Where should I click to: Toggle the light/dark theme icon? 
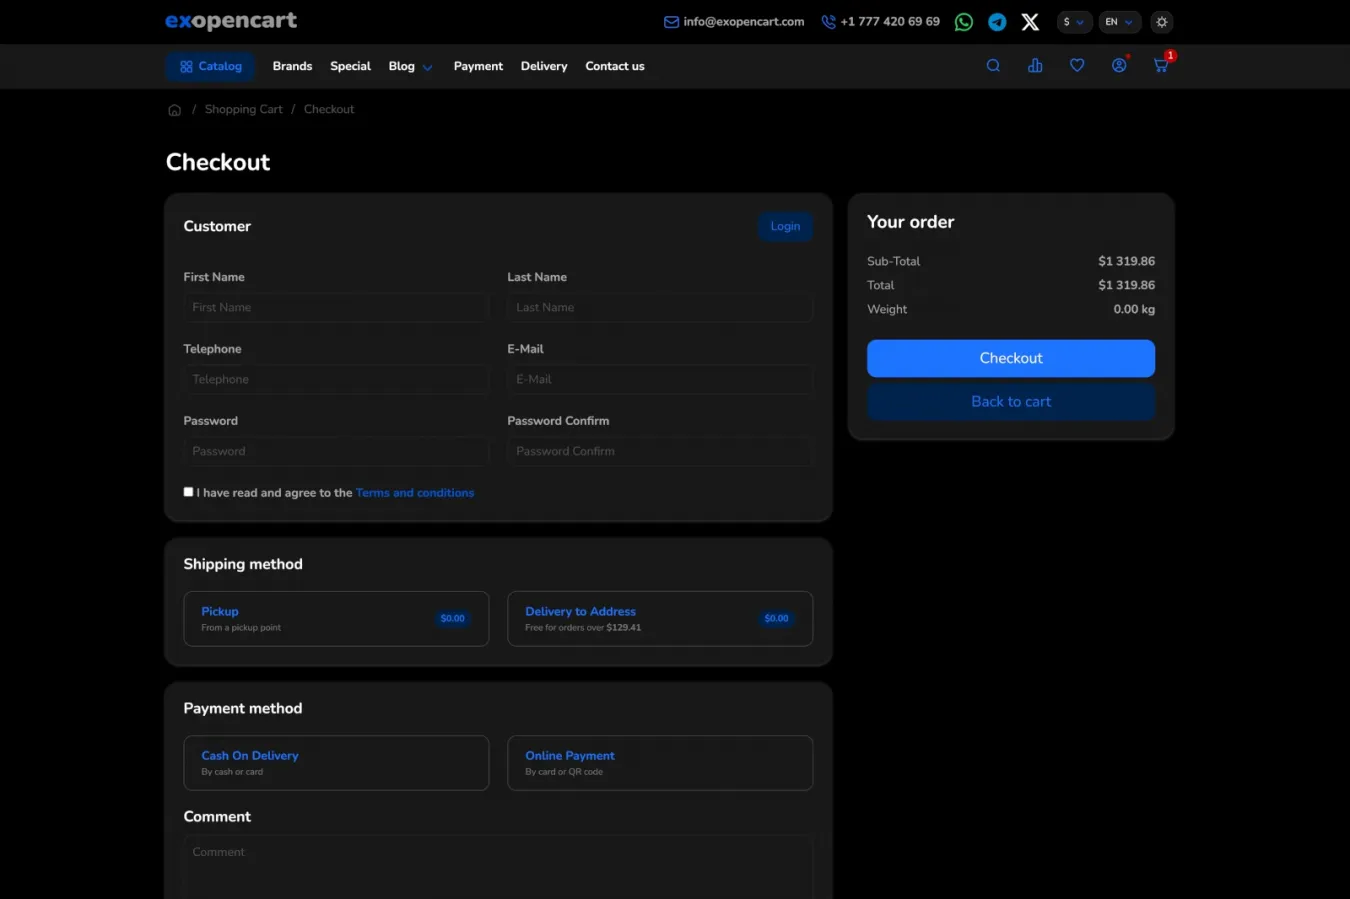coord(1161,22)
